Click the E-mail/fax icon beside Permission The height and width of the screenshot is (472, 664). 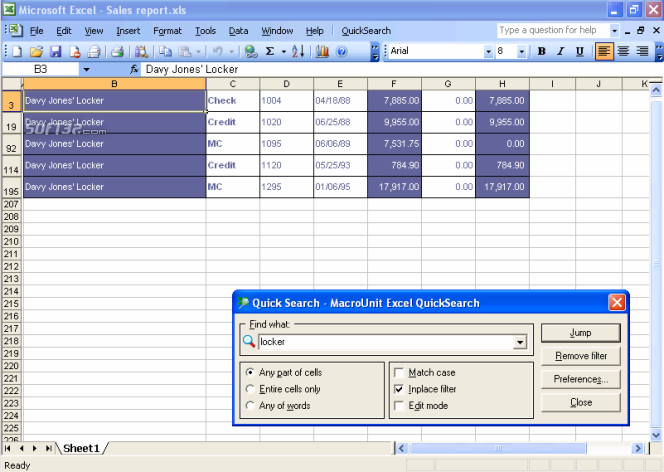[94, 52]
